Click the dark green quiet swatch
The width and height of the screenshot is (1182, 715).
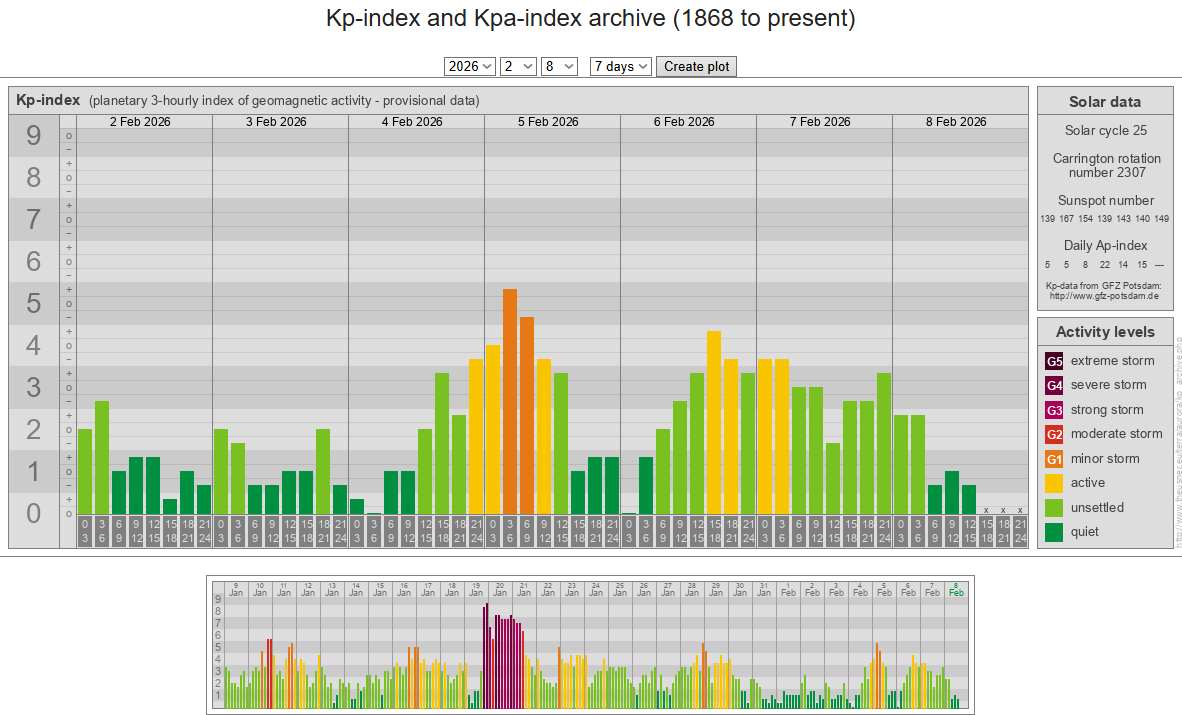click(1054, 532)
